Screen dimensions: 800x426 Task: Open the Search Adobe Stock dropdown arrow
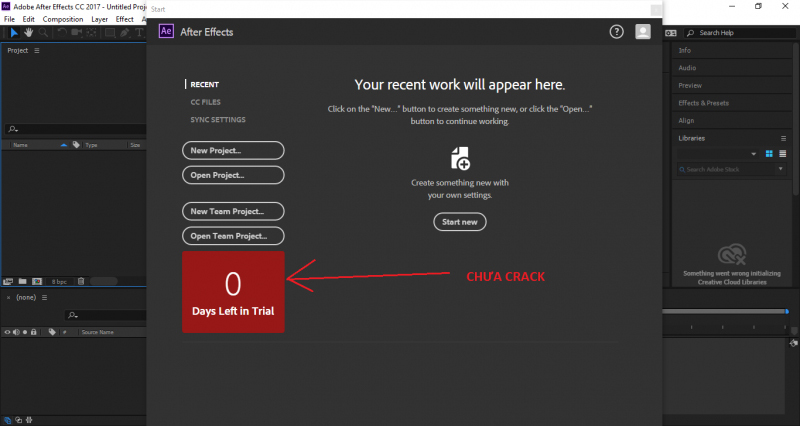click(780, 169)
